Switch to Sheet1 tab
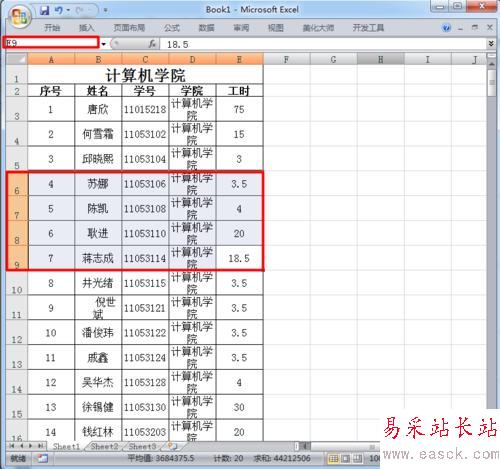This screenshot has width=500, height=469. click(x=66, y=446)
